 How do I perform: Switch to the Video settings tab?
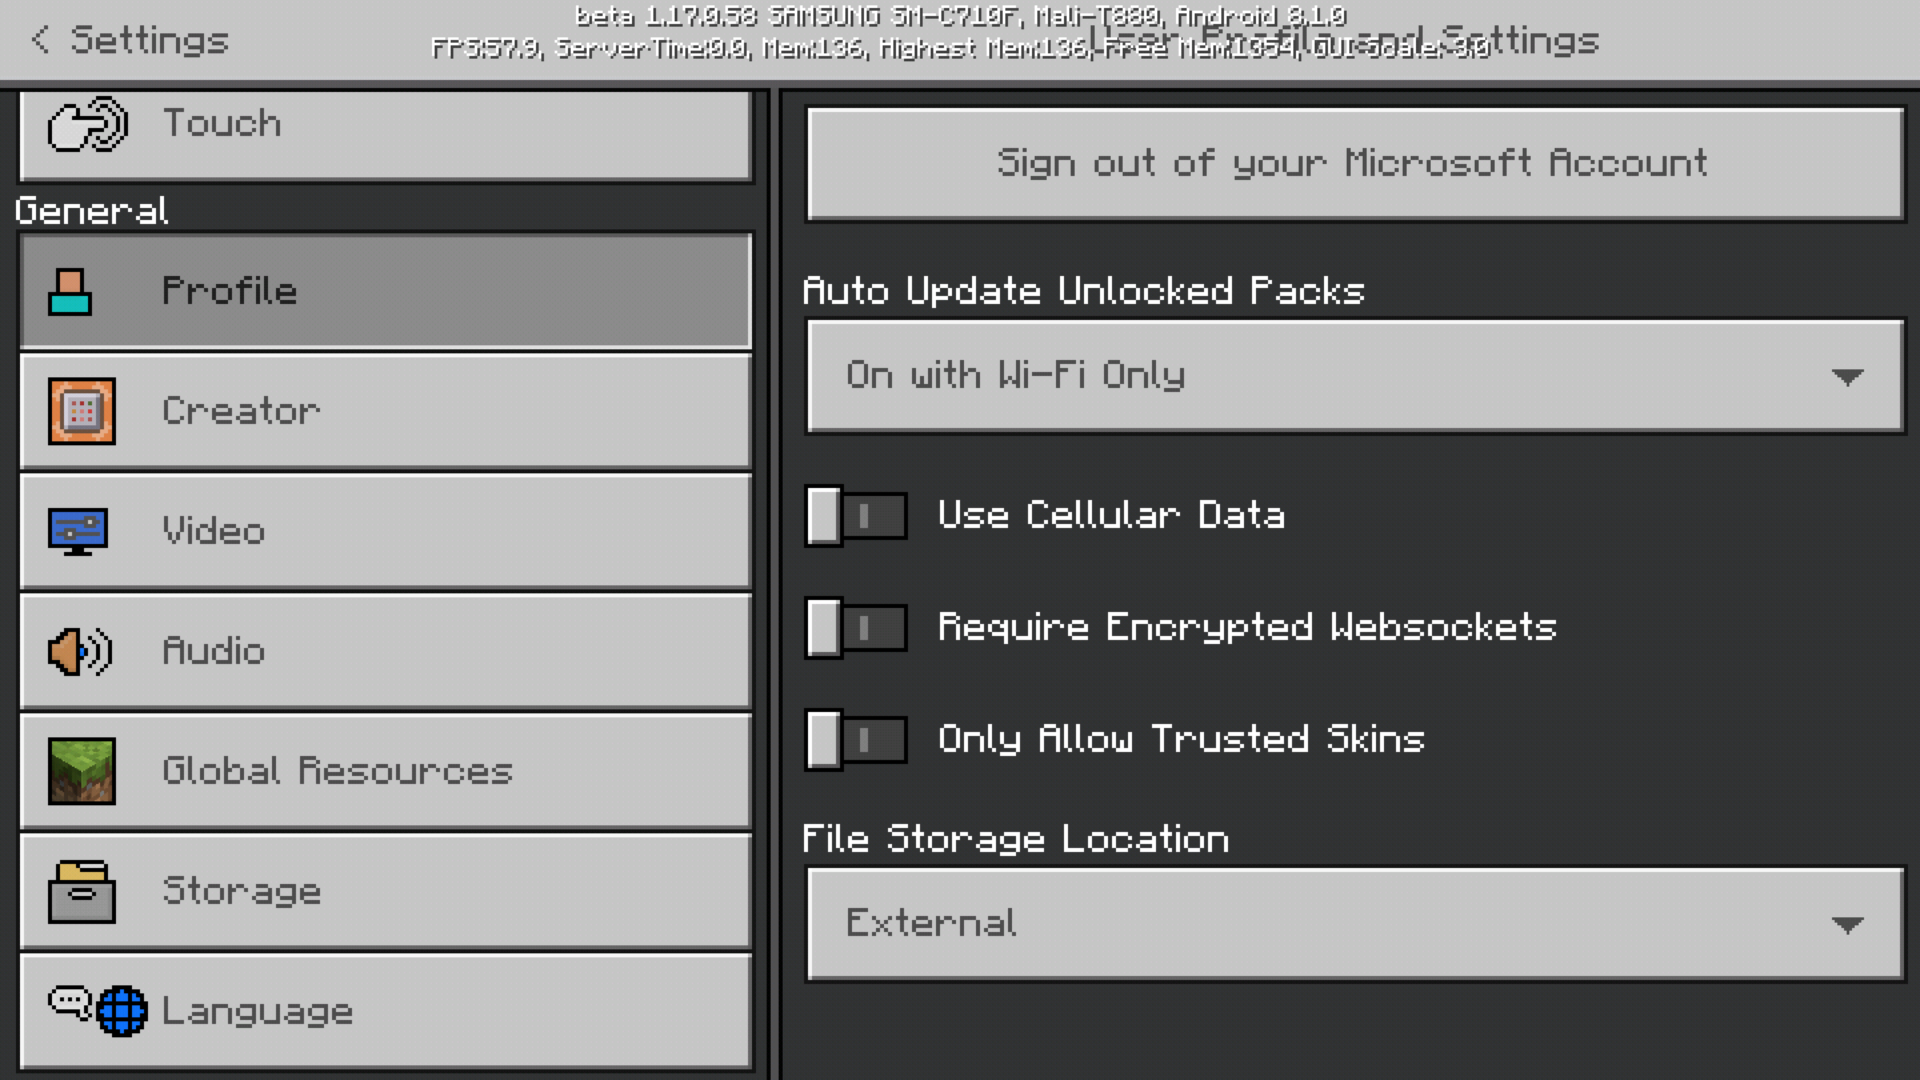click(x=385, y=531)
